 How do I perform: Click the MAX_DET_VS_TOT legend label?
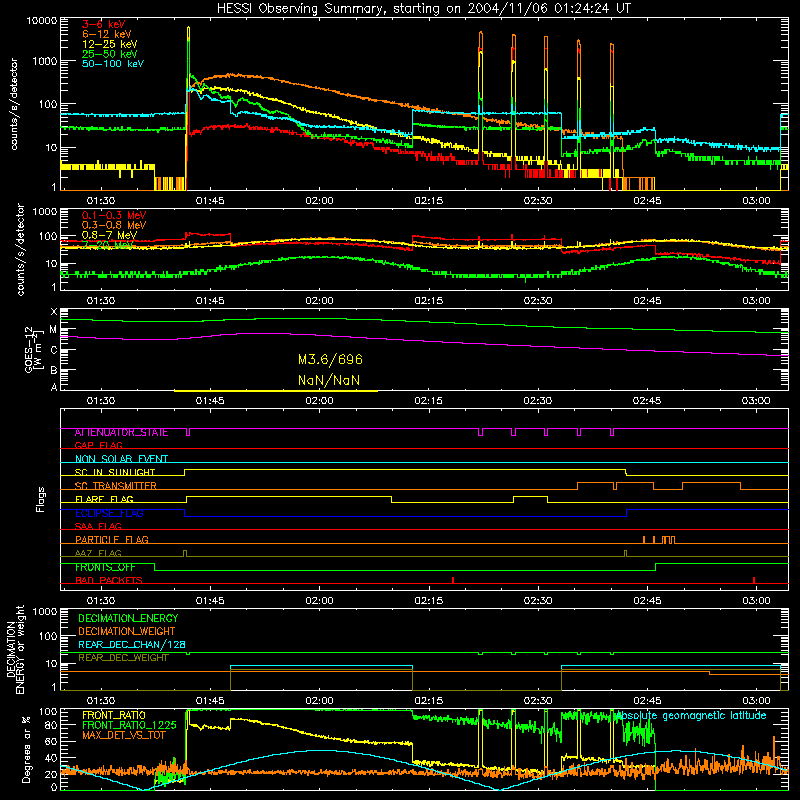point(123,735)
